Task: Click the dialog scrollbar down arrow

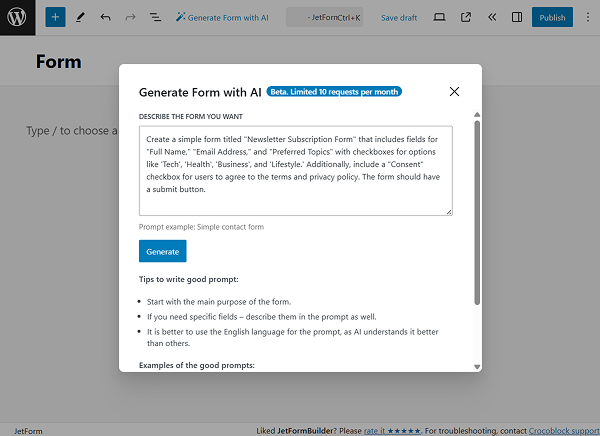Action: click(x=477, y=367)
